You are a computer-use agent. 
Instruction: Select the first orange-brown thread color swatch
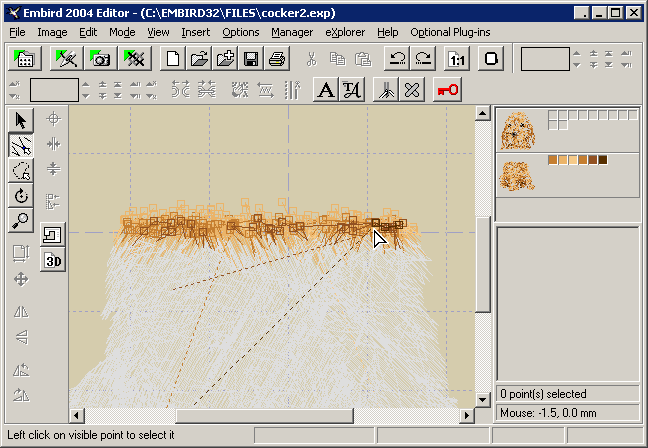click(553, 160)
